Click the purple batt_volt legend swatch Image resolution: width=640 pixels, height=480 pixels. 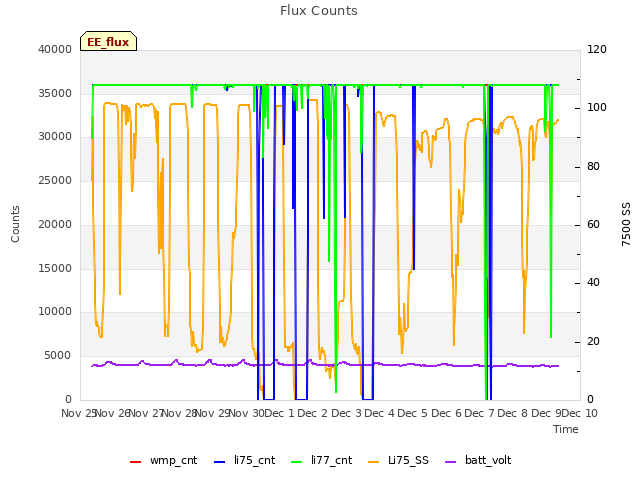[450, 462]
